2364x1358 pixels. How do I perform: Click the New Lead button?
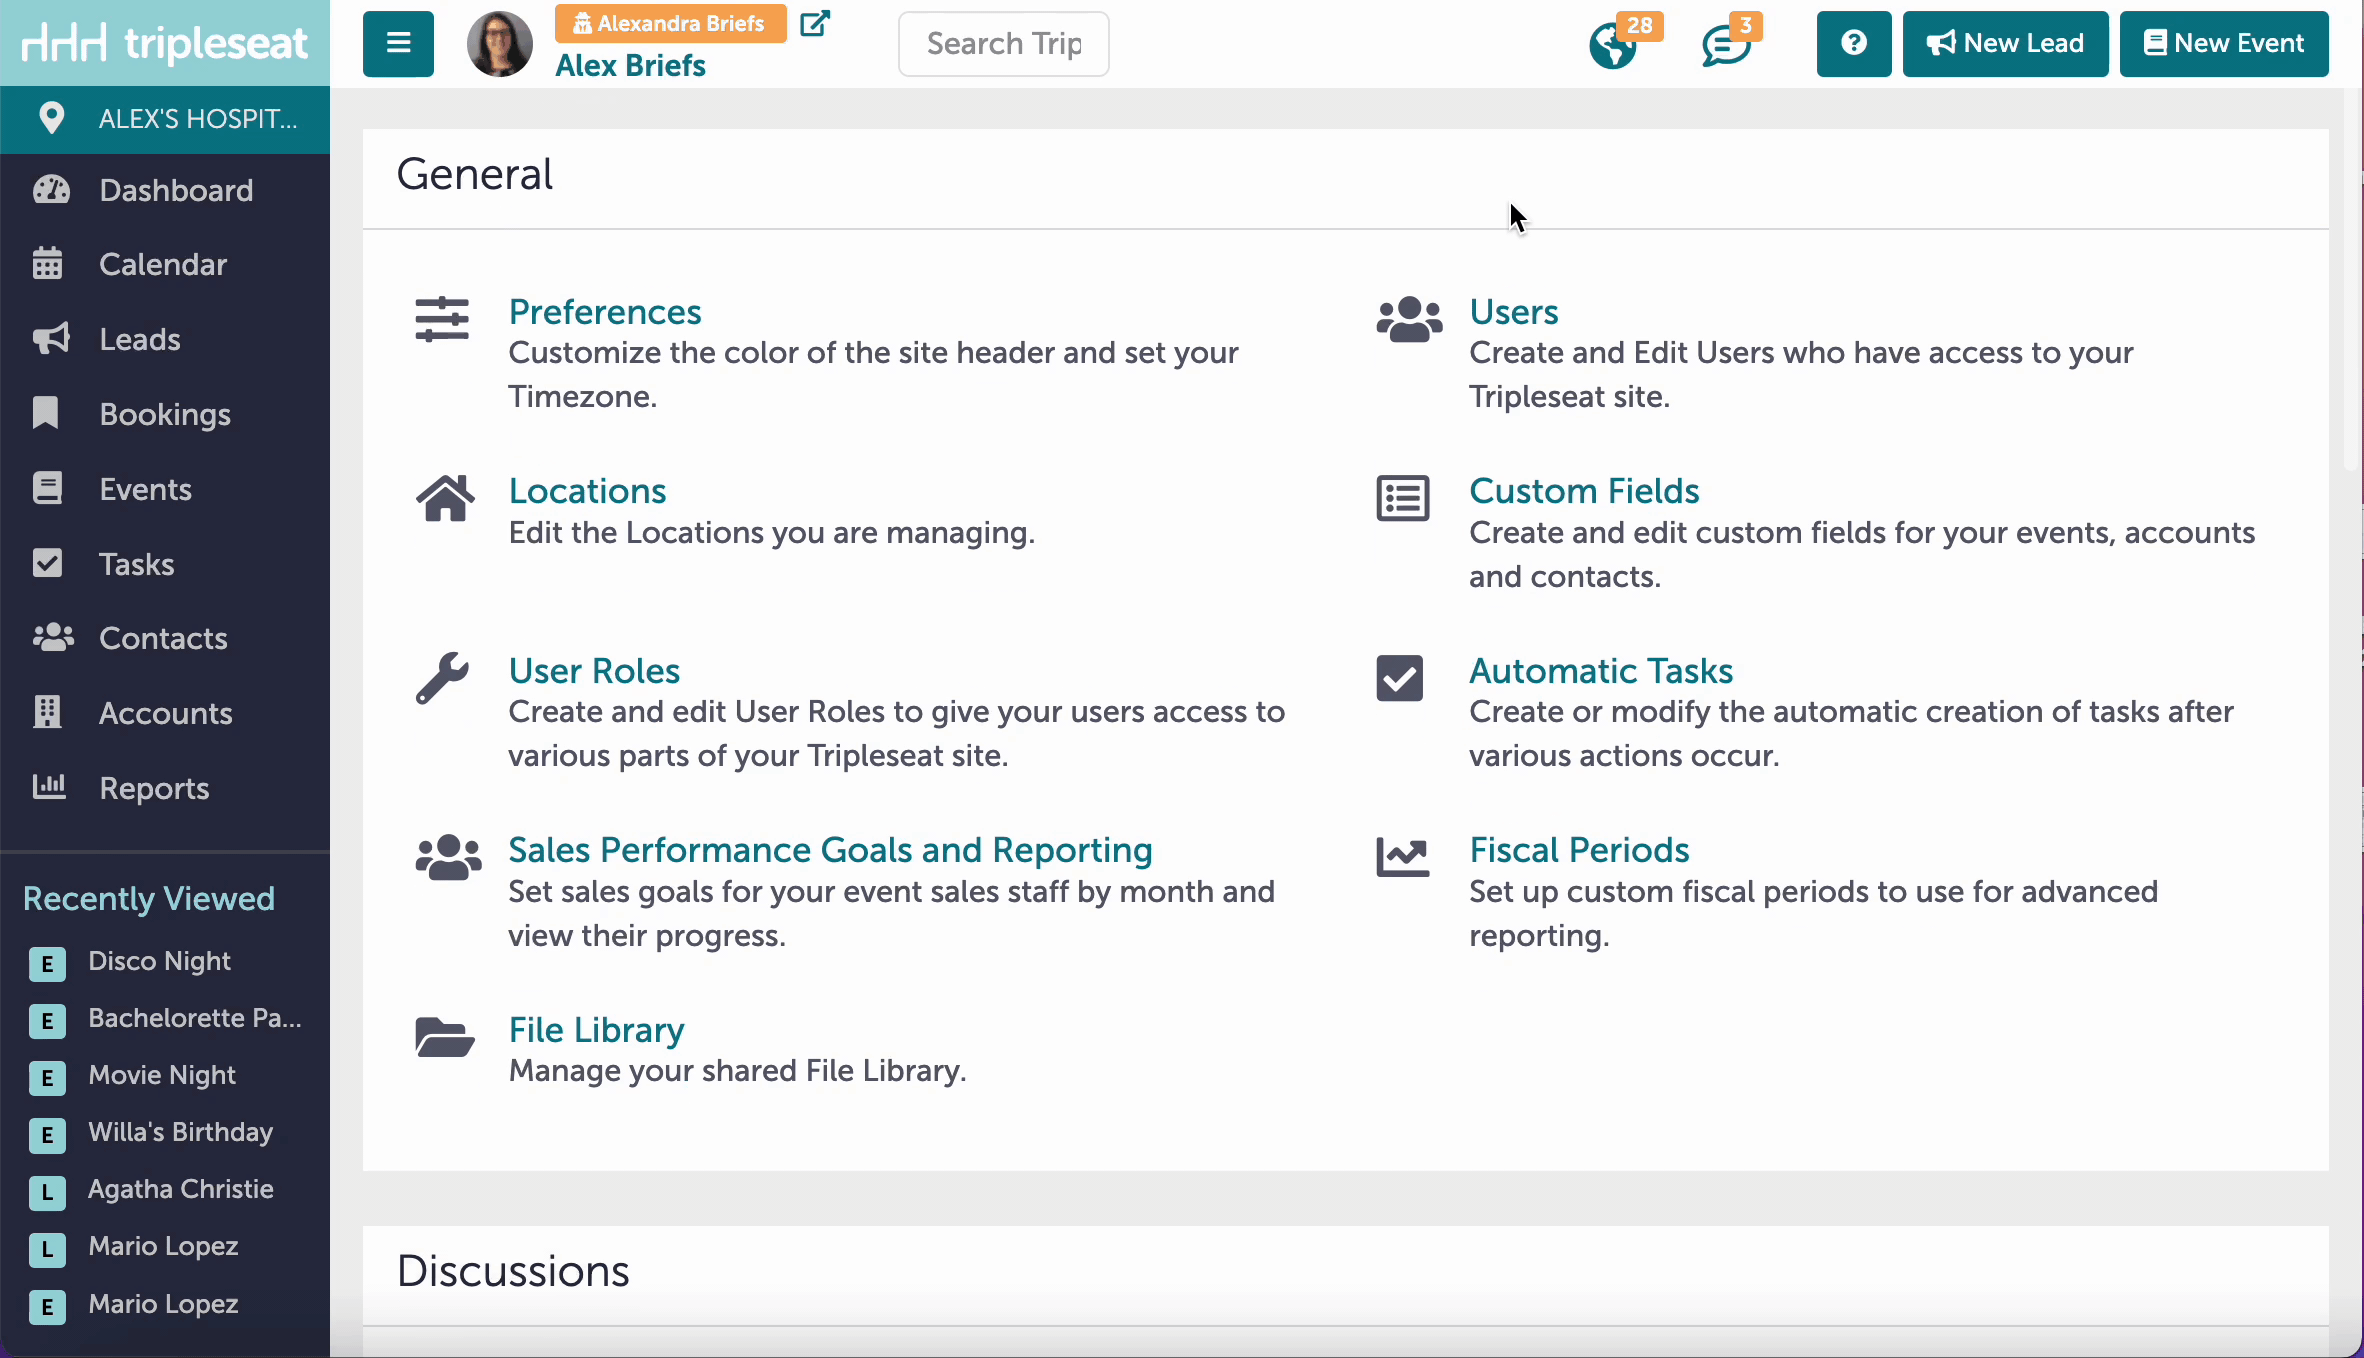point(2005,43)
